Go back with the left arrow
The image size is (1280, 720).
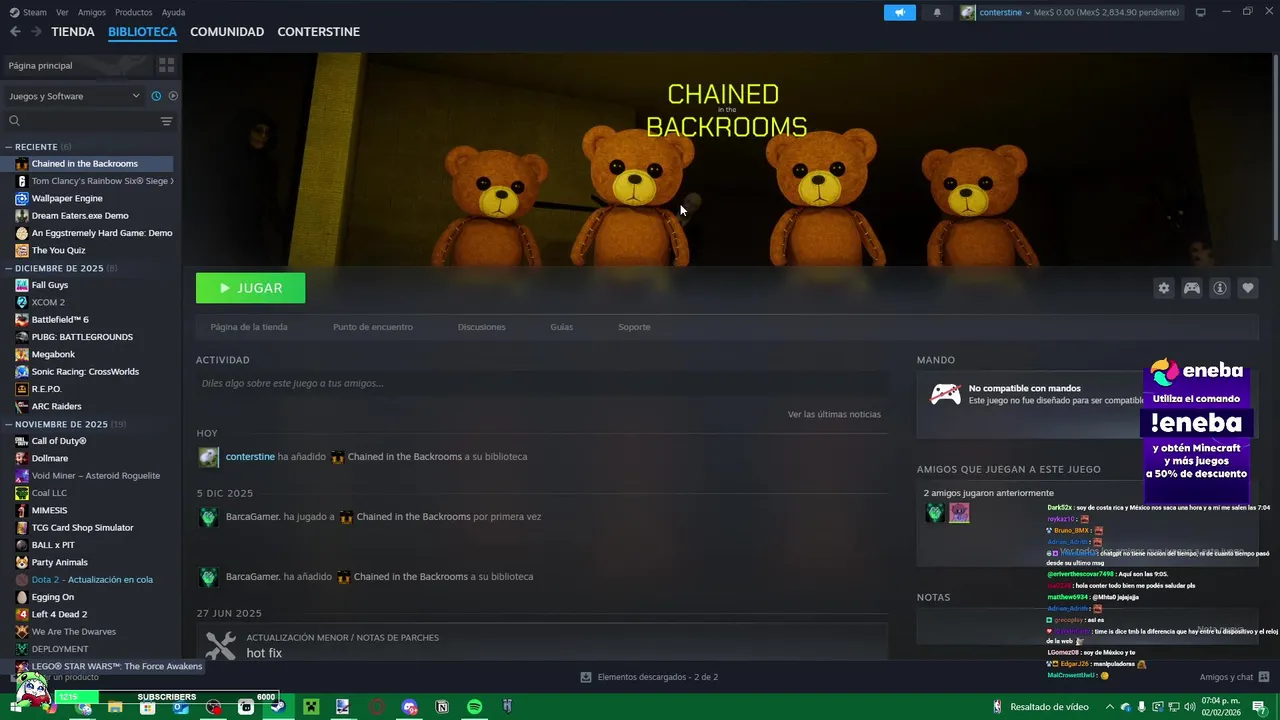click(15, 32)
